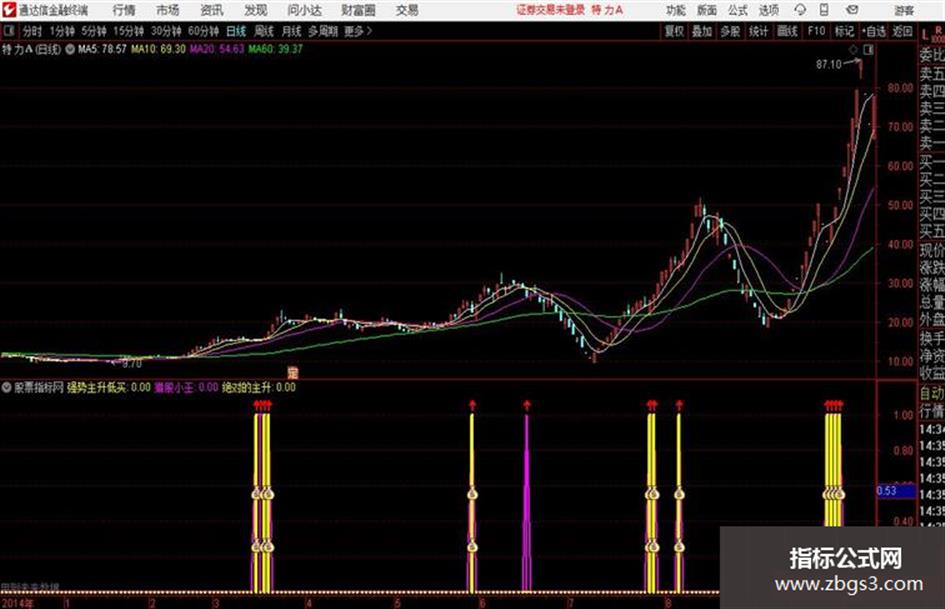
Task: Click the 自选 watchlist button
Action: point(874,31)
